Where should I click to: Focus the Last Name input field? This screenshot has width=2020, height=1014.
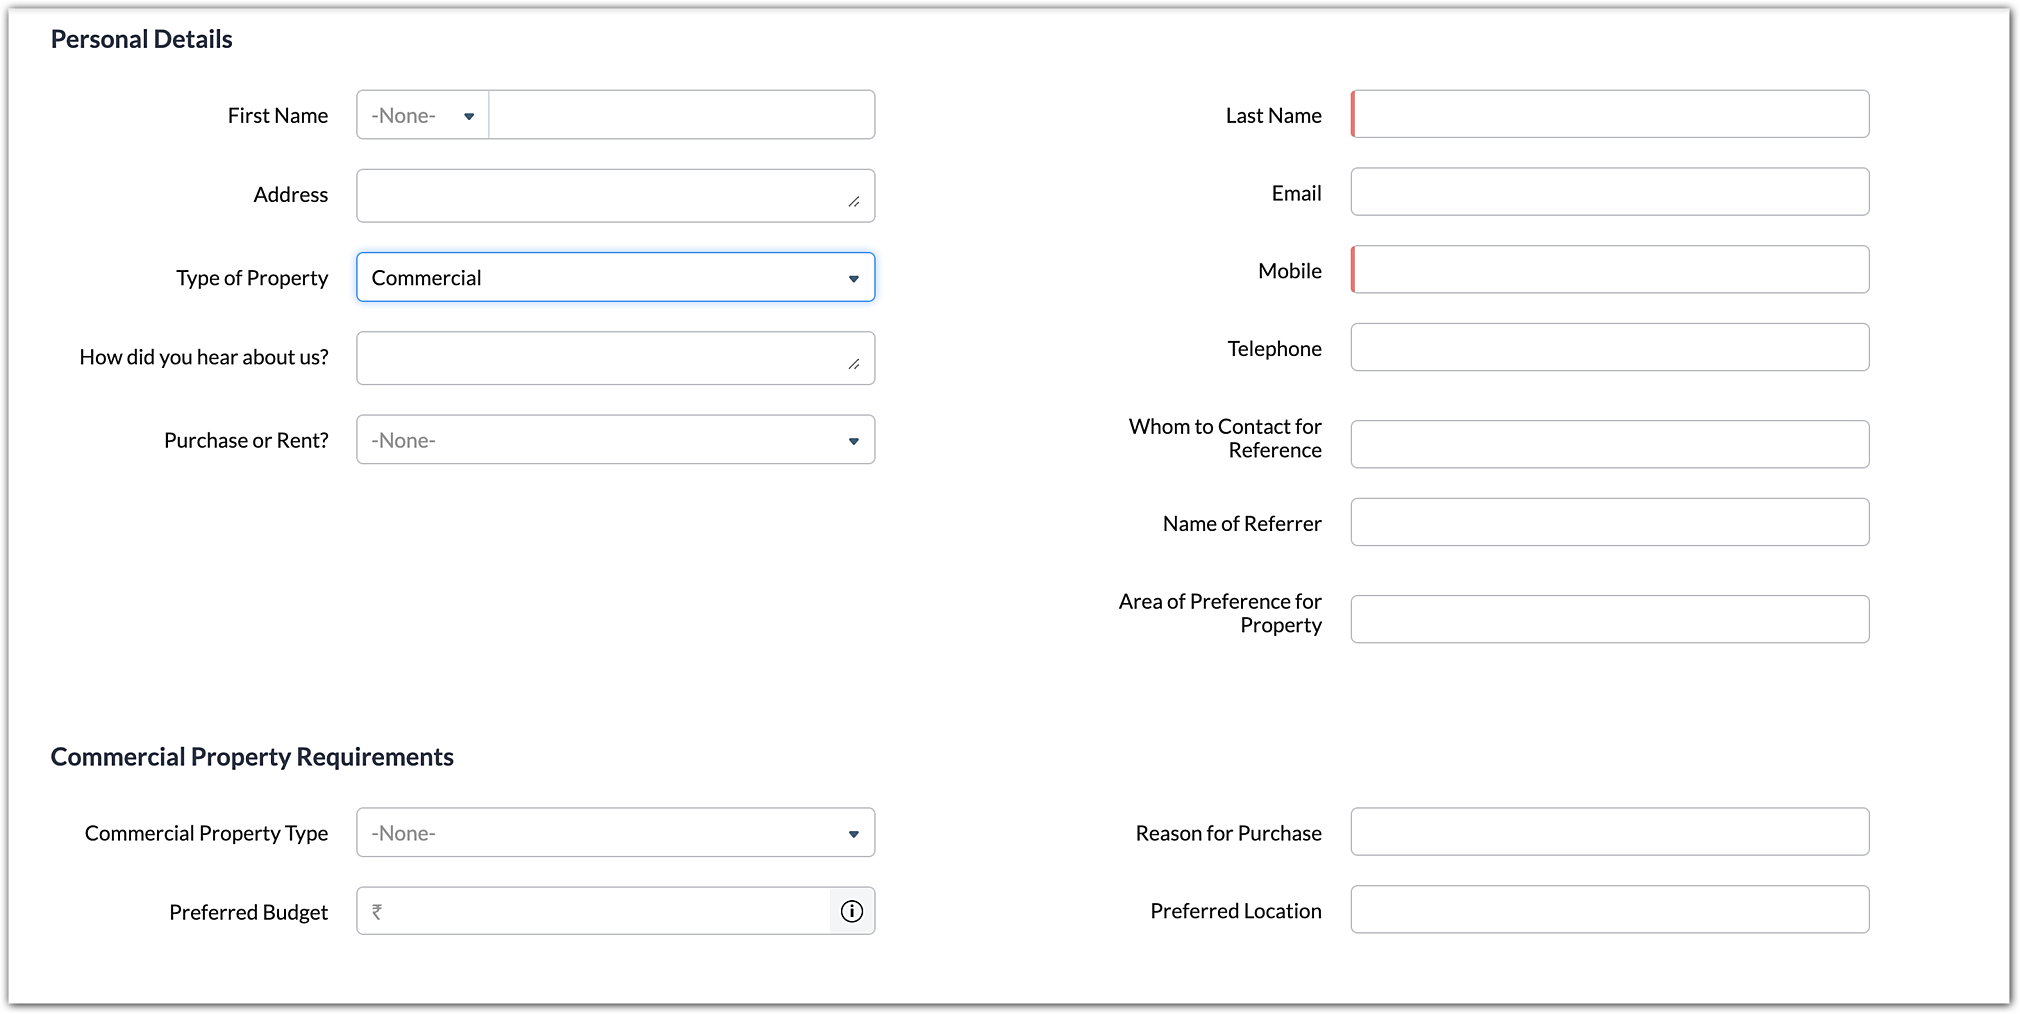1610,114
